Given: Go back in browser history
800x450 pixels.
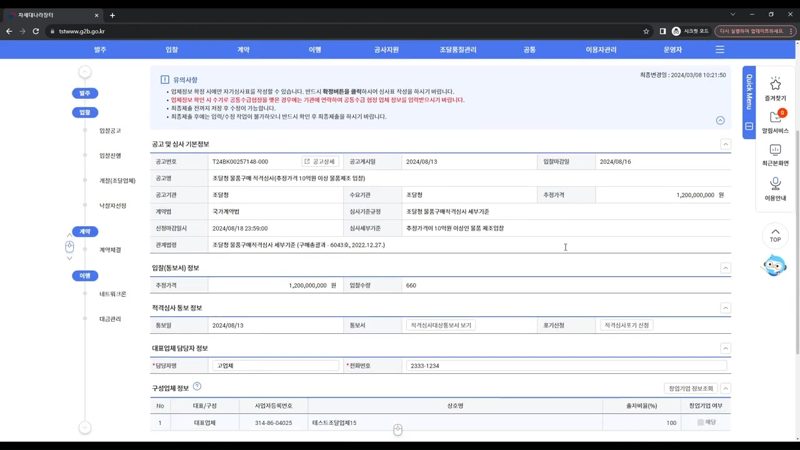Looking at the screenshot, I should 9,31.
